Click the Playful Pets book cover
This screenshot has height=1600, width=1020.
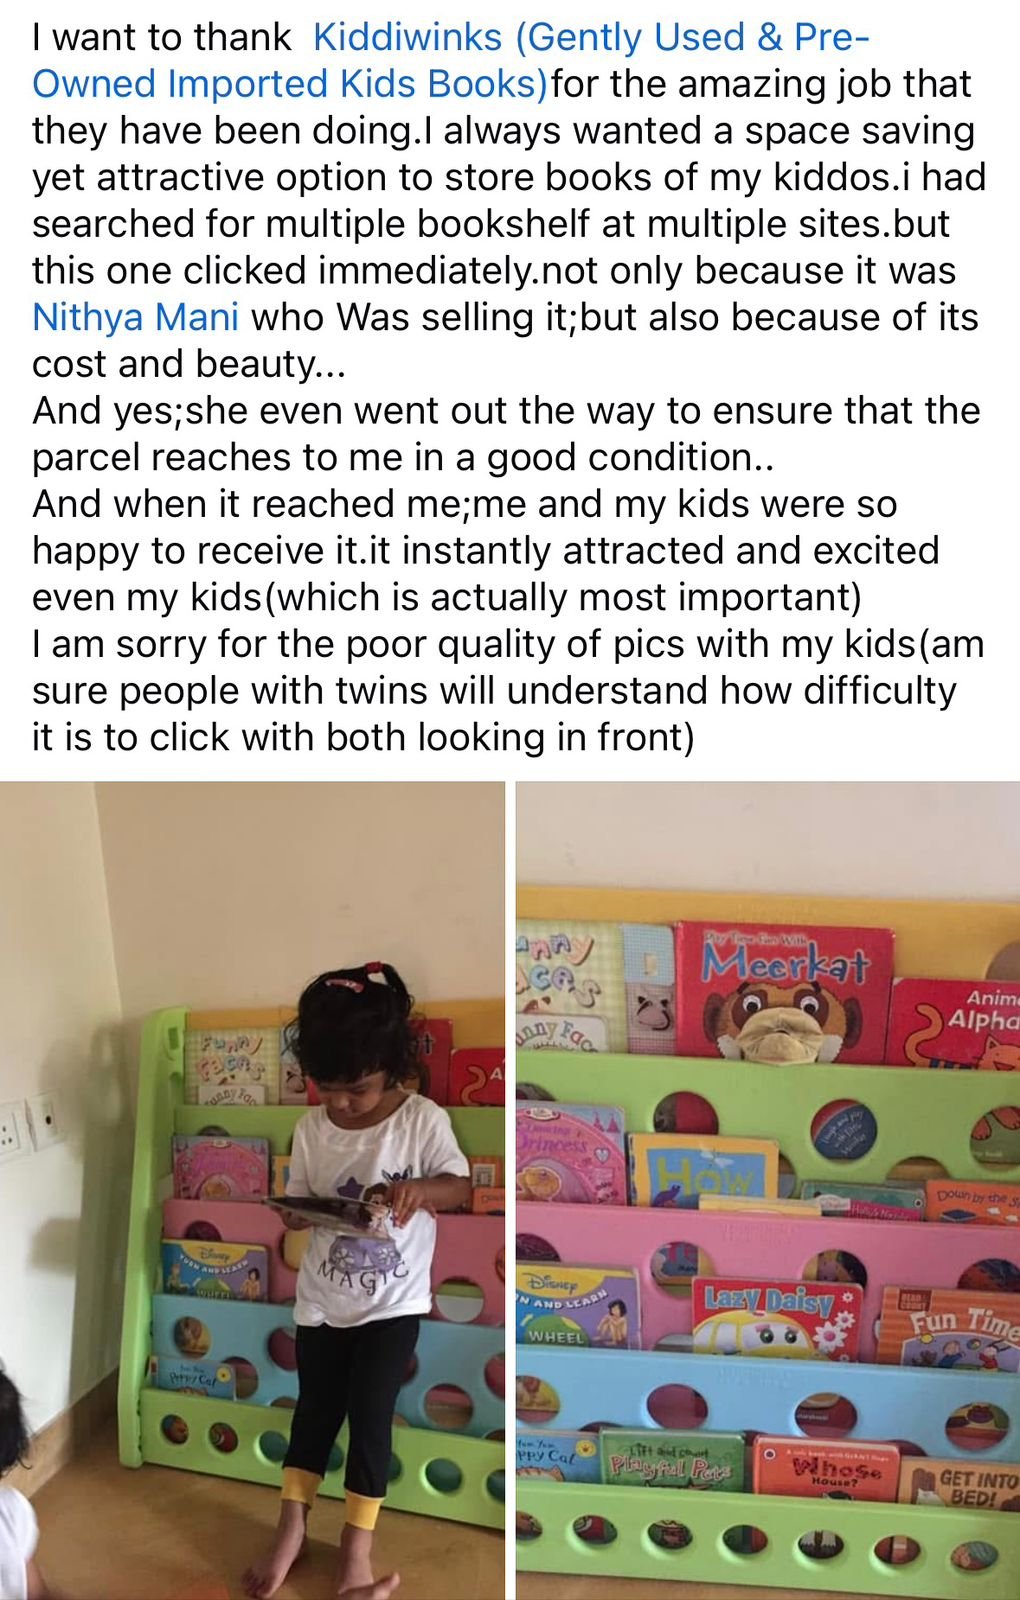coord(672,1461)
